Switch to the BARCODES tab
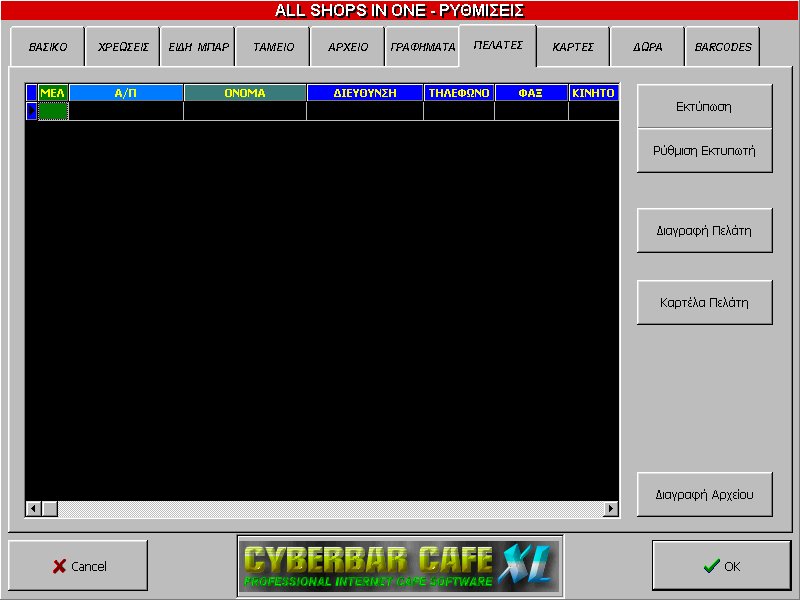The width and height of the screenshot is (800, 600). coord(723,47)
